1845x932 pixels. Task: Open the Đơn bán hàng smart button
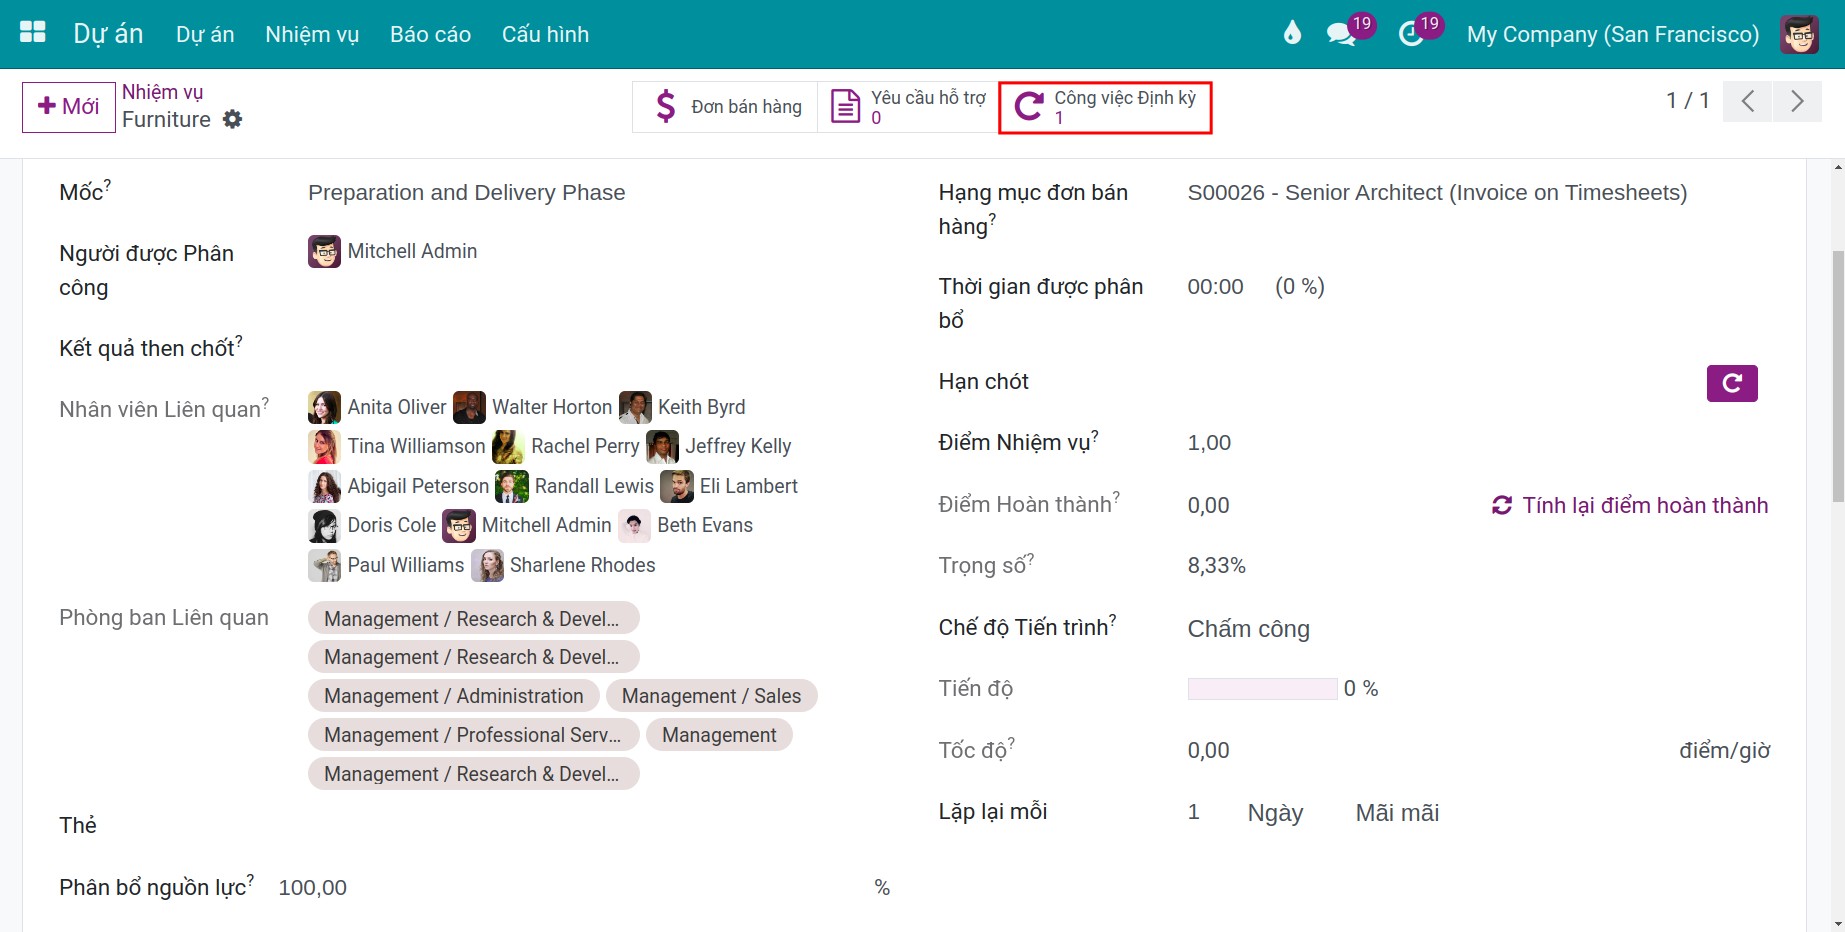(x=726, y=106)
